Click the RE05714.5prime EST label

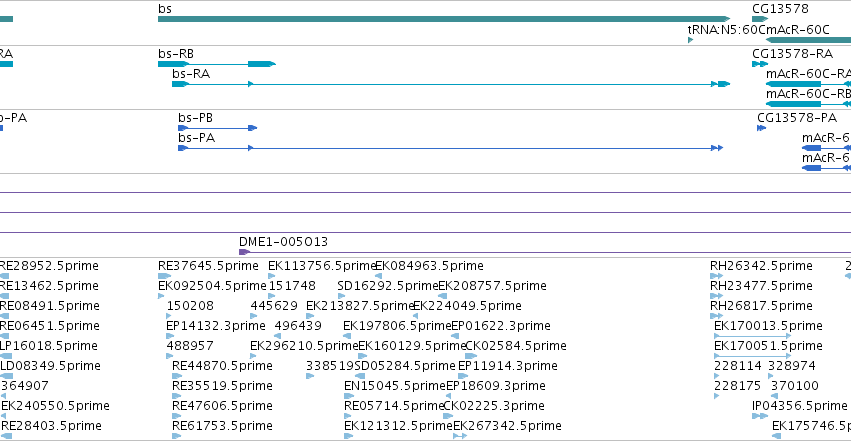point(394,406)
